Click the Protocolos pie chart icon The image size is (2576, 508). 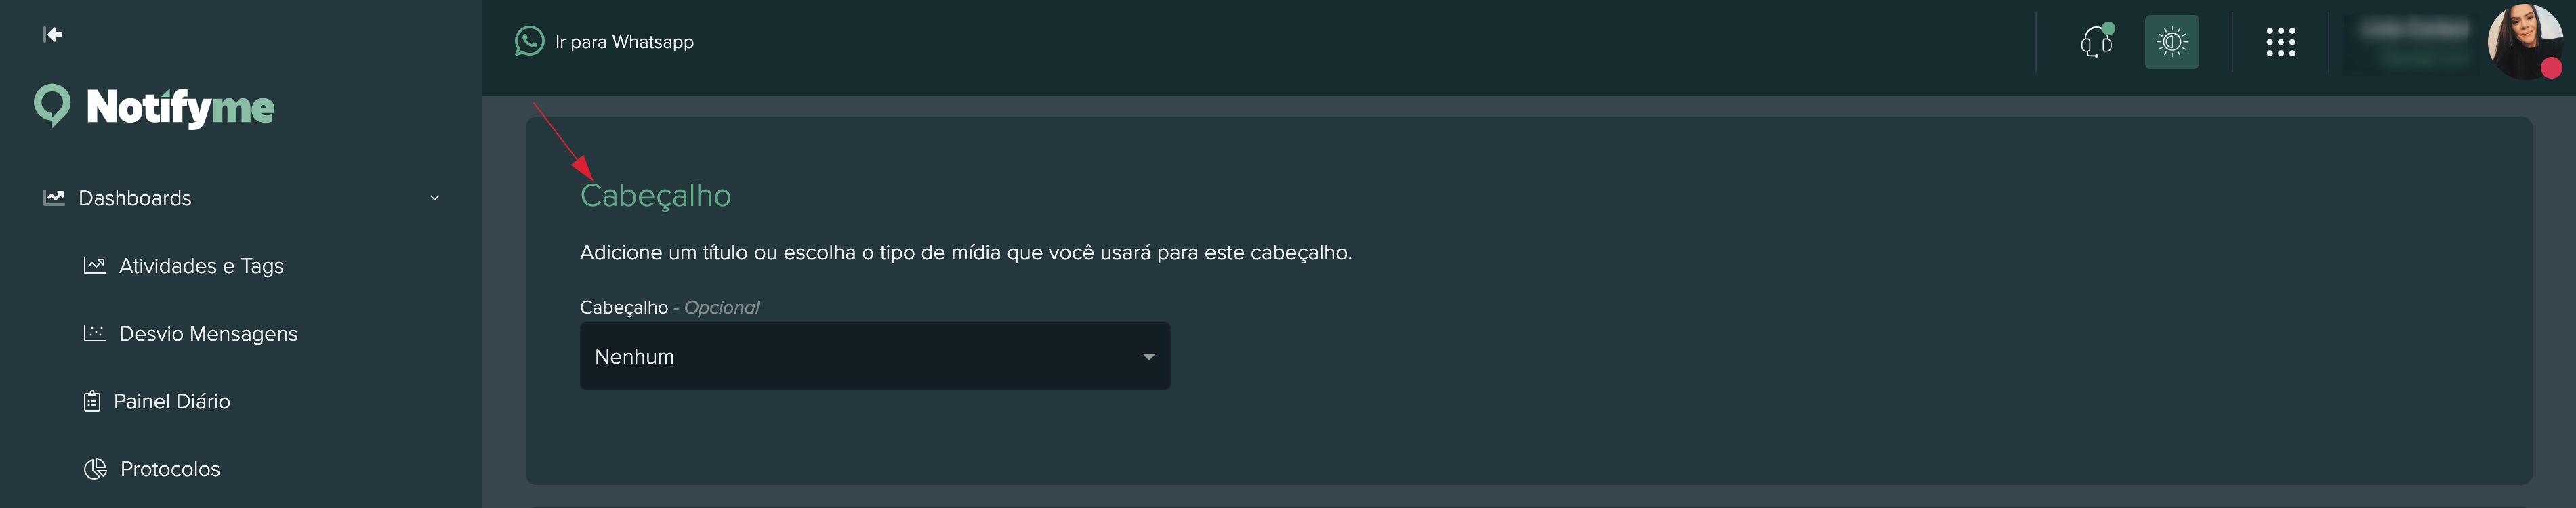tap(95, 469)
